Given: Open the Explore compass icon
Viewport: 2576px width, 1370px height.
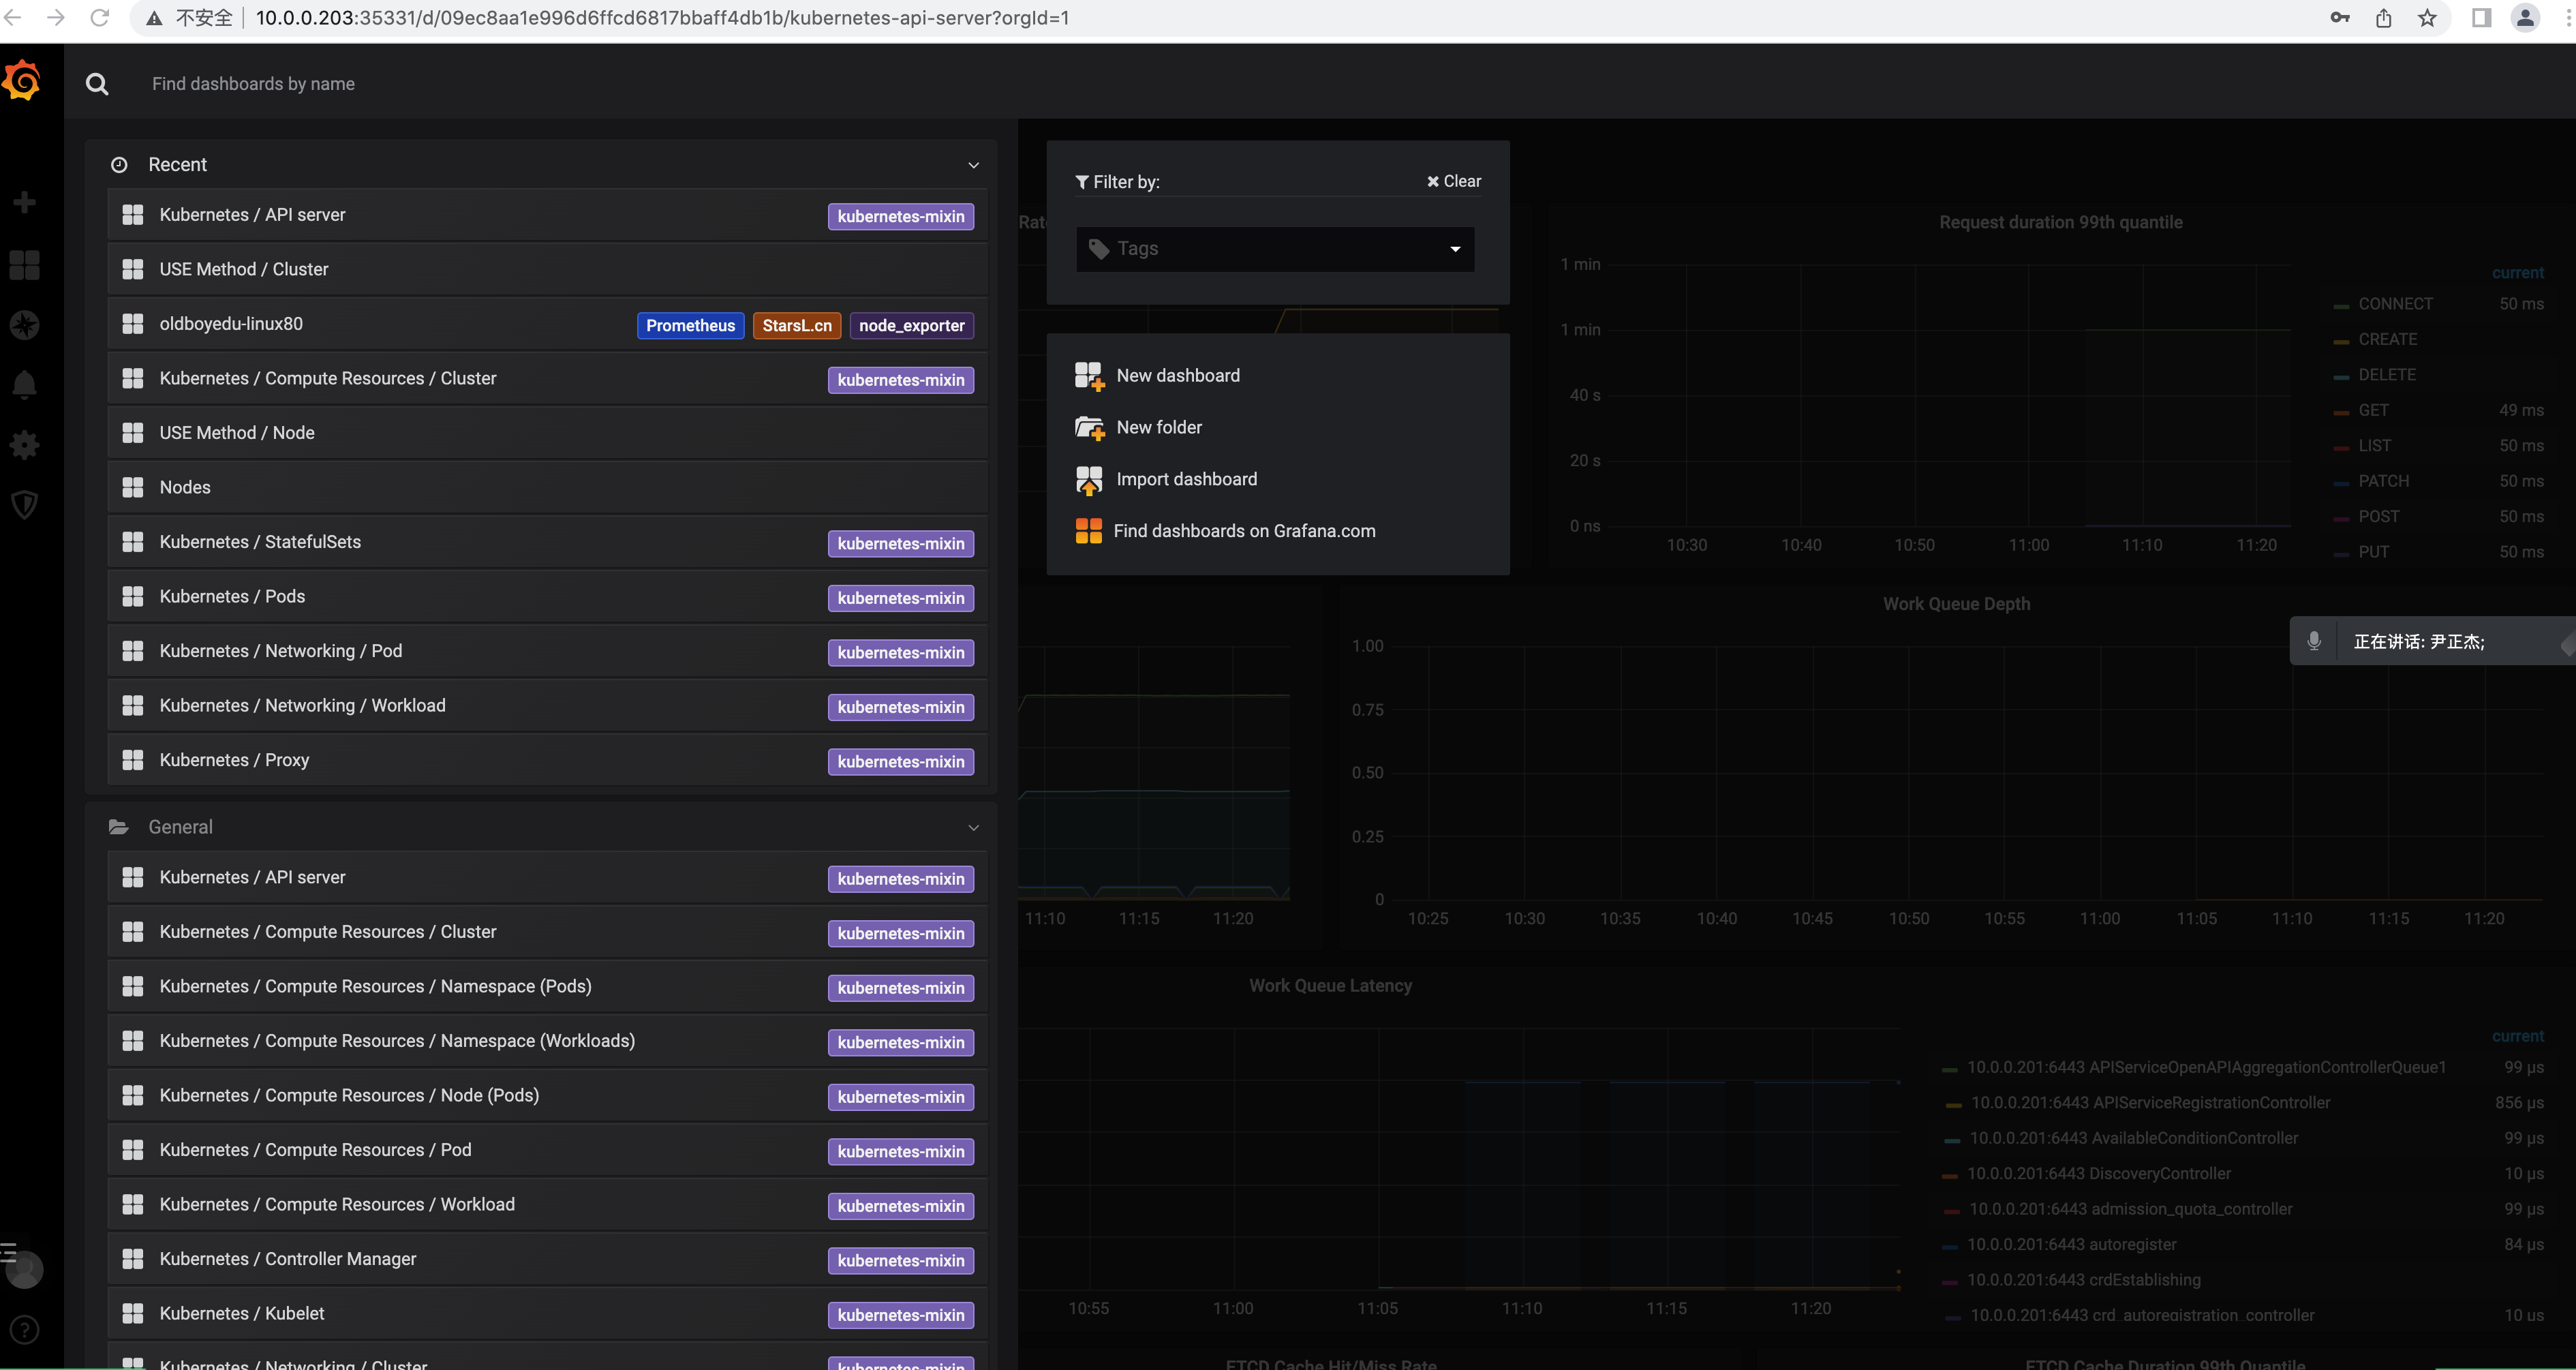Looking at the screenshot, I should pyautogui.click(x=24, y=325).
